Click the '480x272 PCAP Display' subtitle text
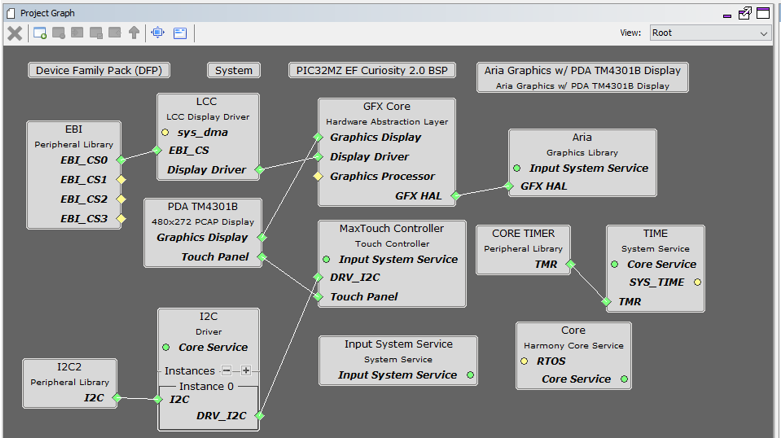The height and width of the screenshot is (445, 783). (x=203, y=222)
